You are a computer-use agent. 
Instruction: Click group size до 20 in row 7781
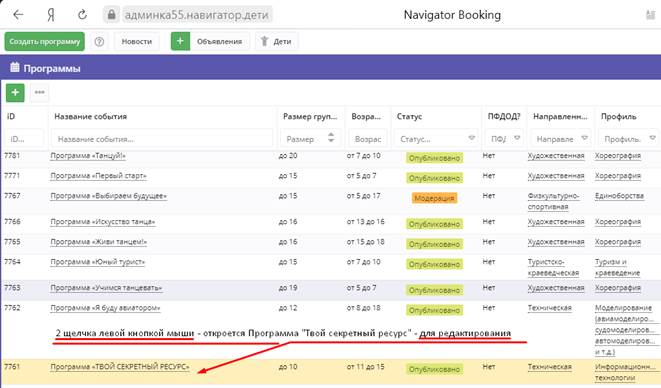(288, 156)
